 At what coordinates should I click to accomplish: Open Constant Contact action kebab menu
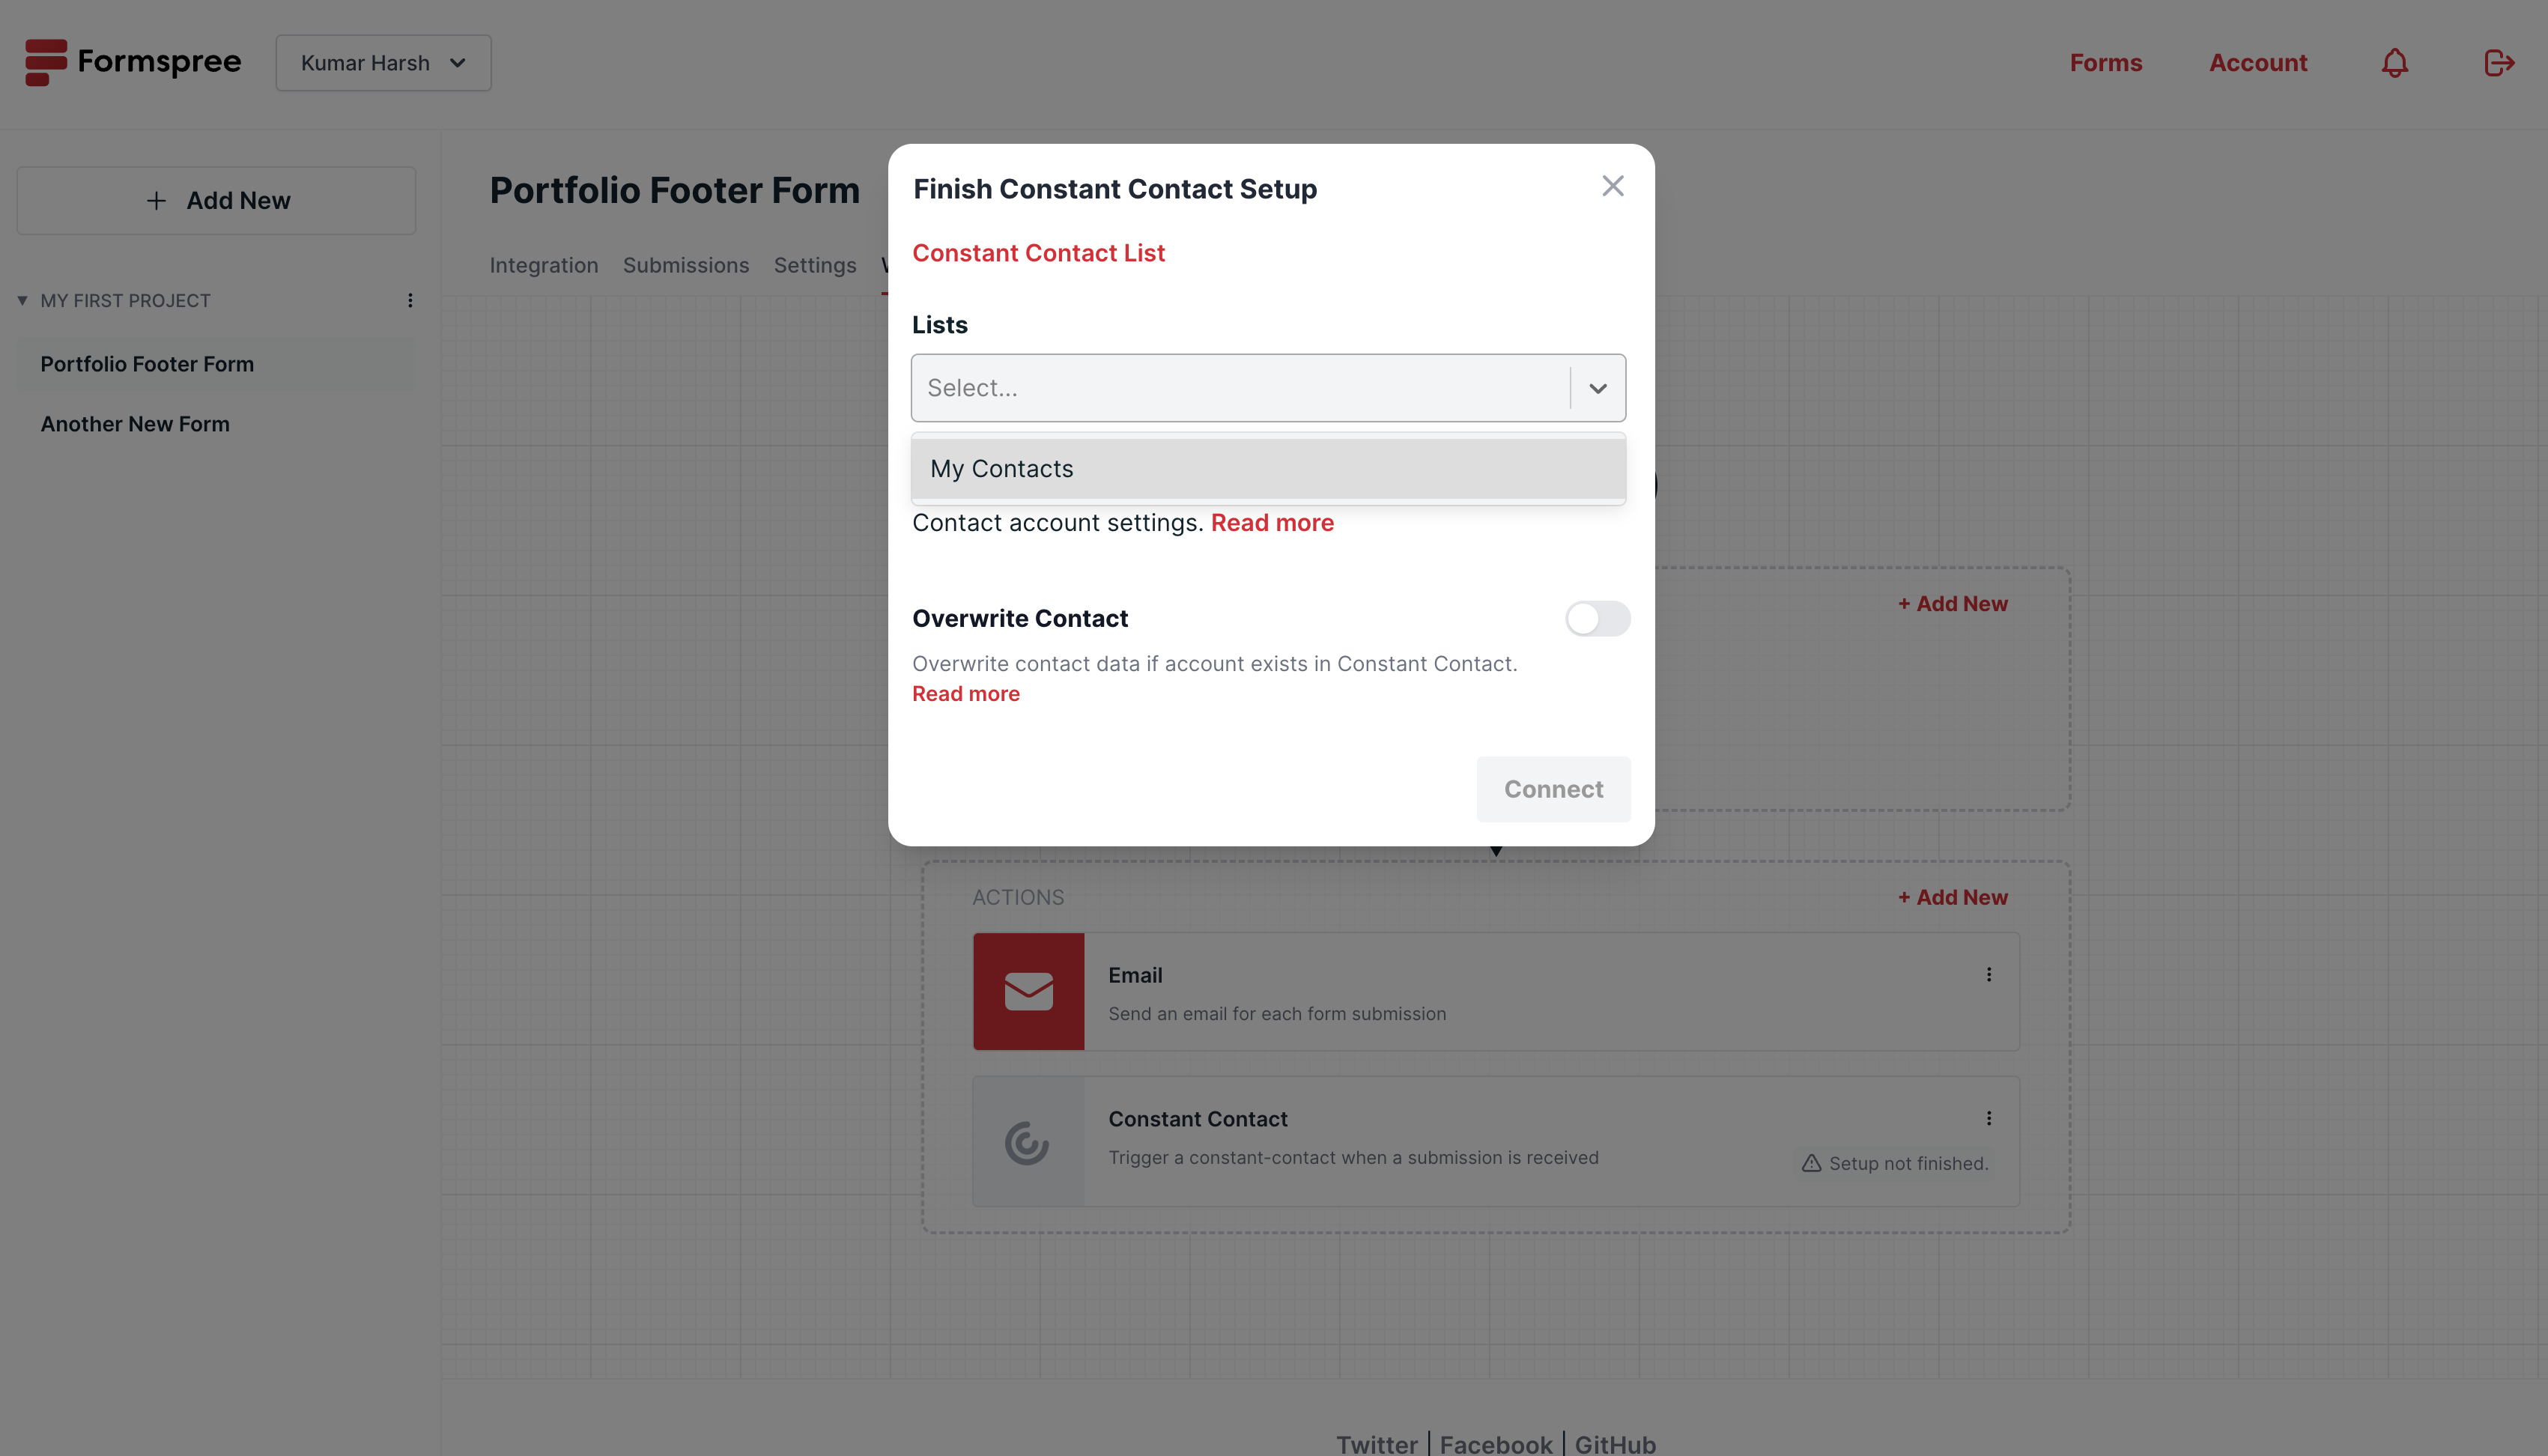1988,1118
